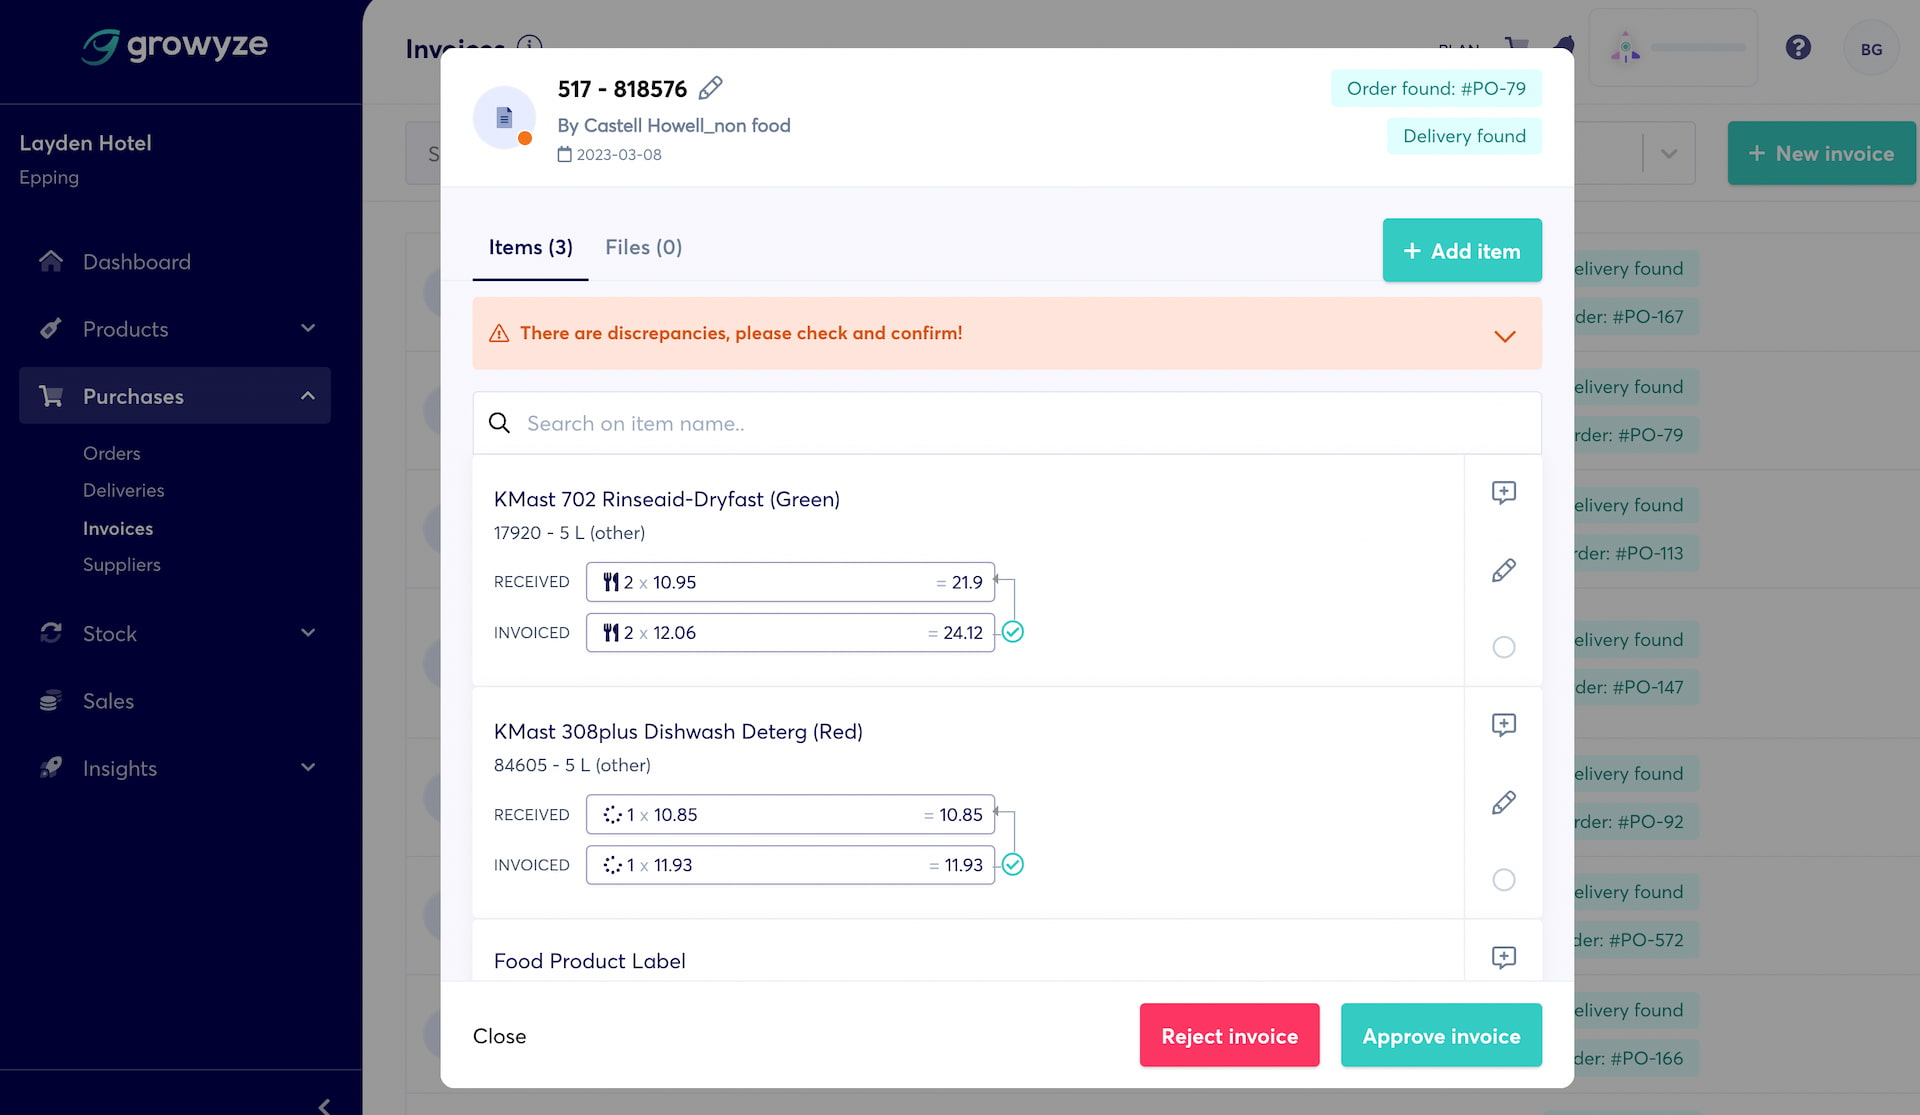Toggle the green check on KMast 702 invoiced row
1920x1115 pixels.
click(1013, 632)
